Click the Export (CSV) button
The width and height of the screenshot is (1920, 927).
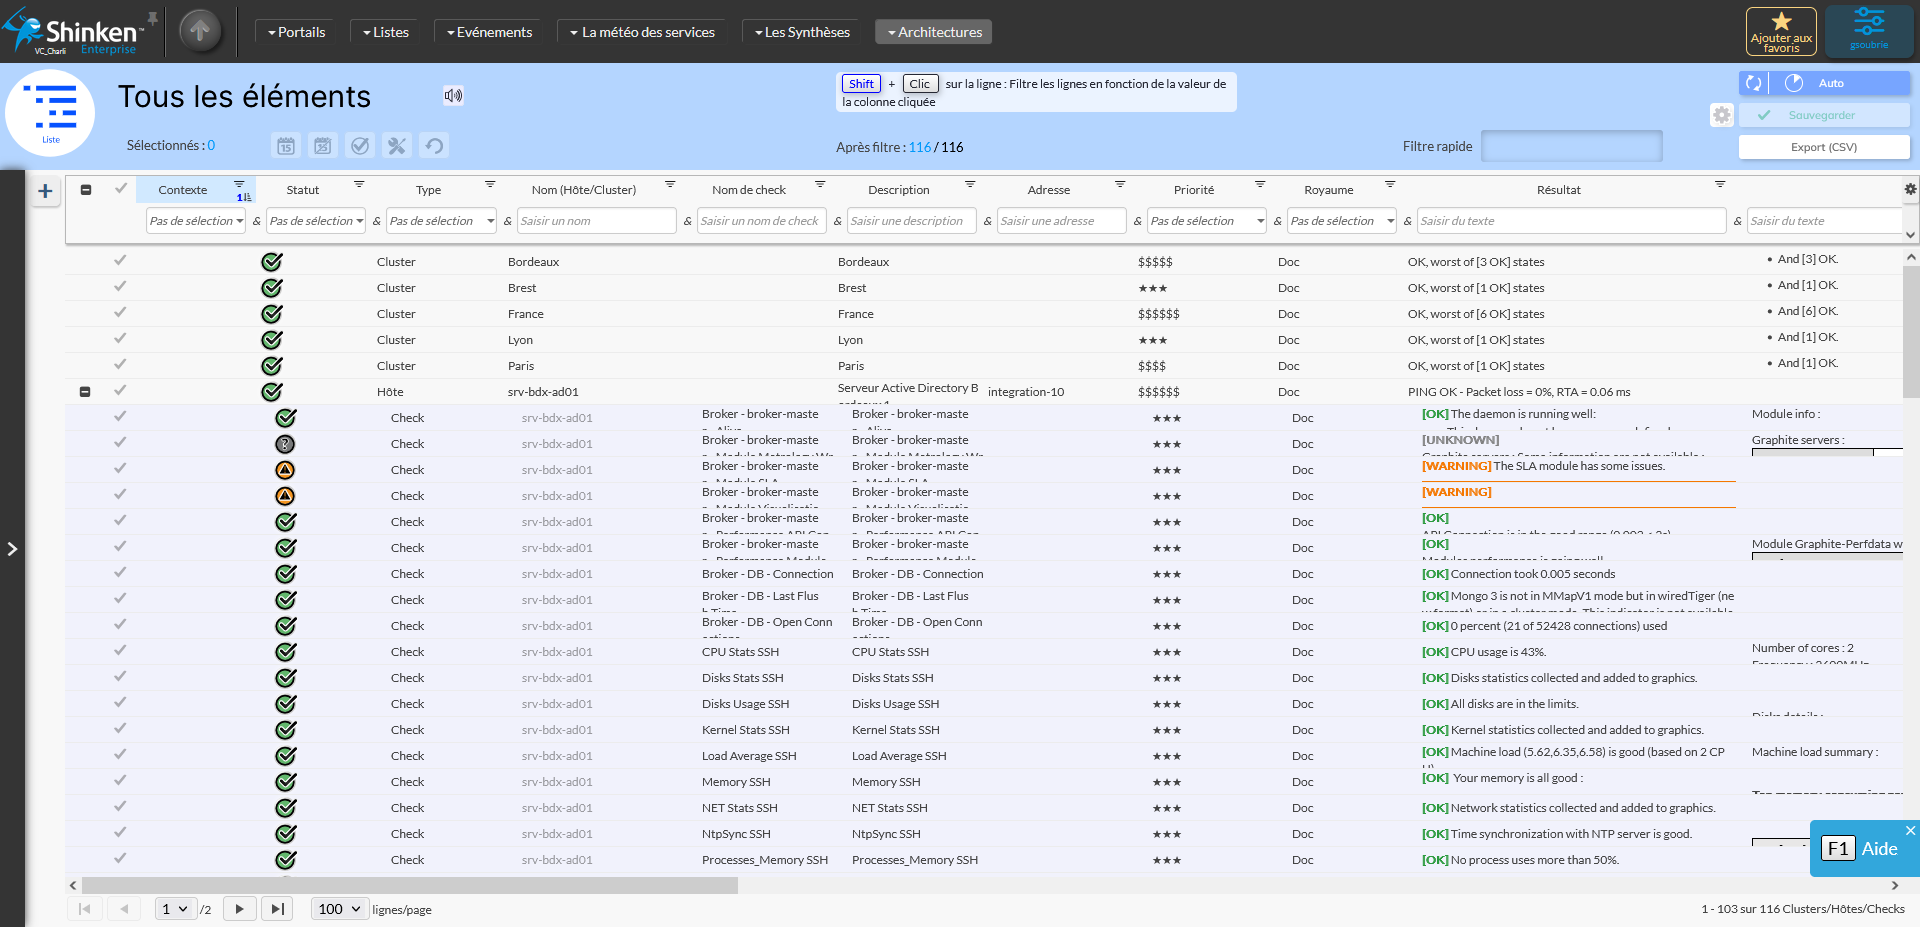(1823, 147)
